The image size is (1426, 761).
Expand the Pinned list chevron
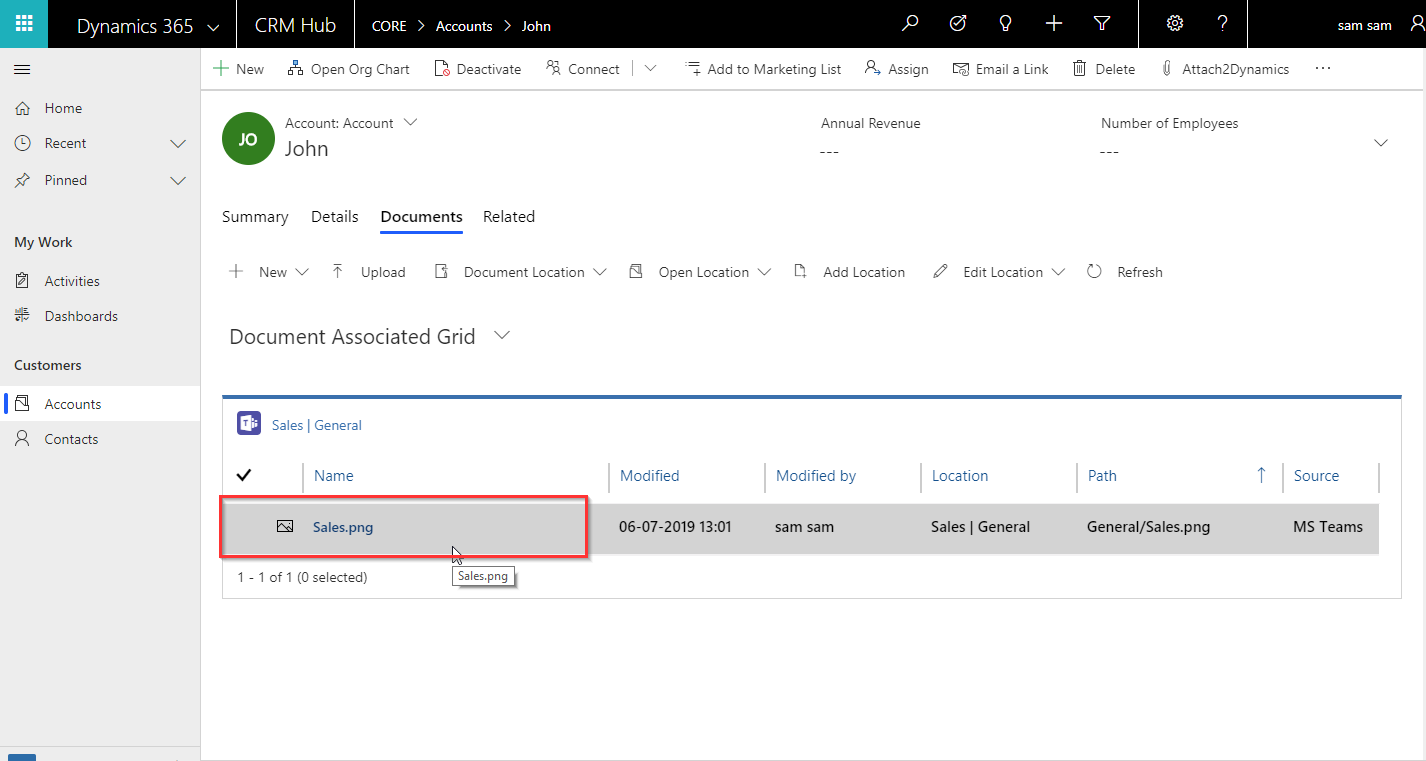178,181
